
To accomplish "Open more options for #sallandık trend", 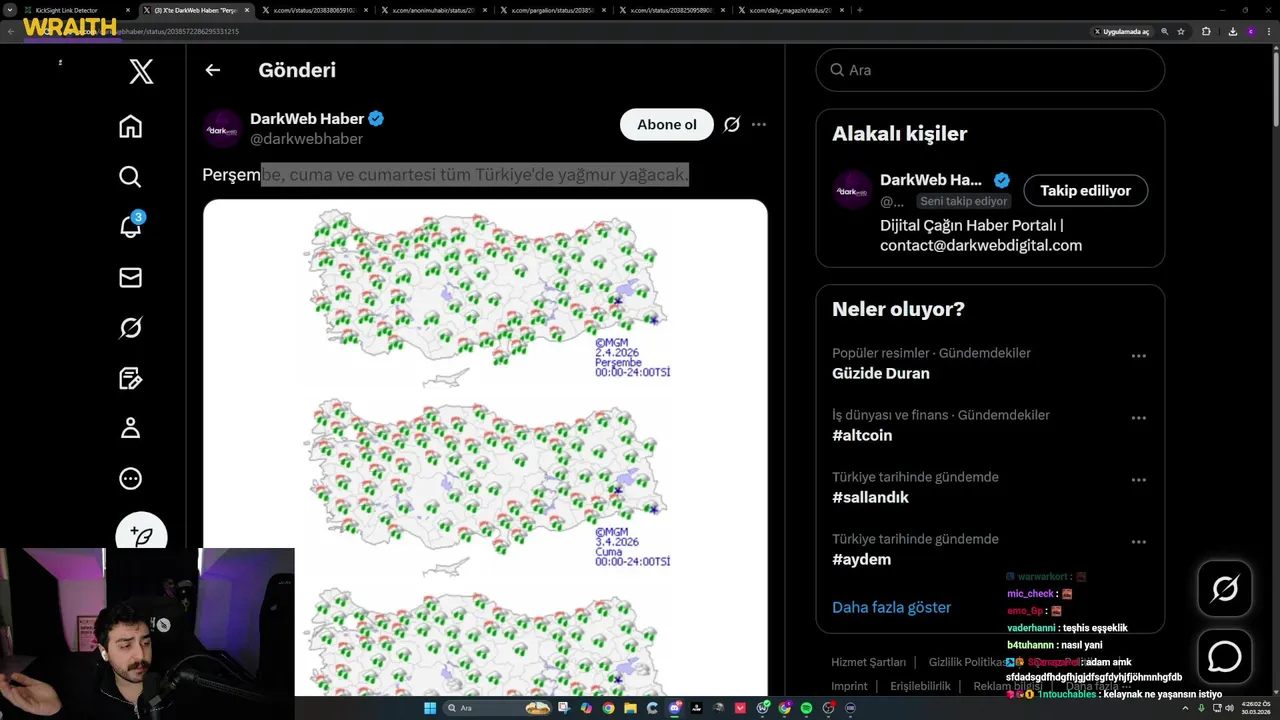I will (1138, 479).
